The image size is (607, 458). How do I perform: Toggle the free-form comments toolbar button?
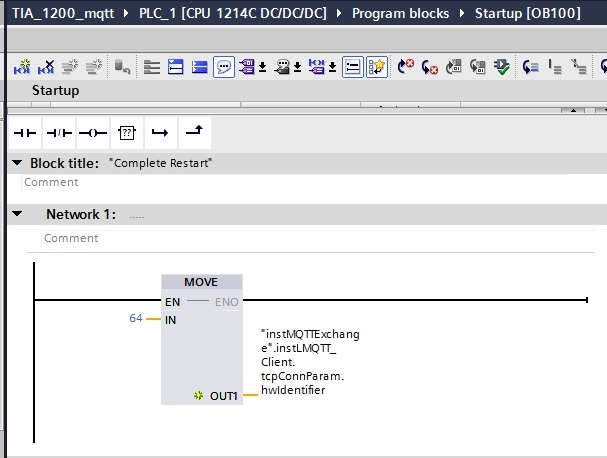(x=224, y=67)
